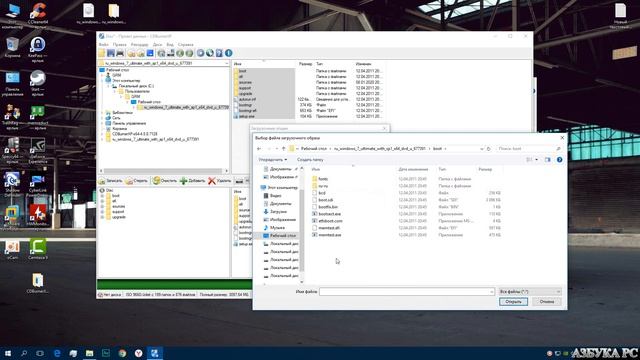
Task: Toggle the preview pane icon in the dialog
Action: pos(547,160)
